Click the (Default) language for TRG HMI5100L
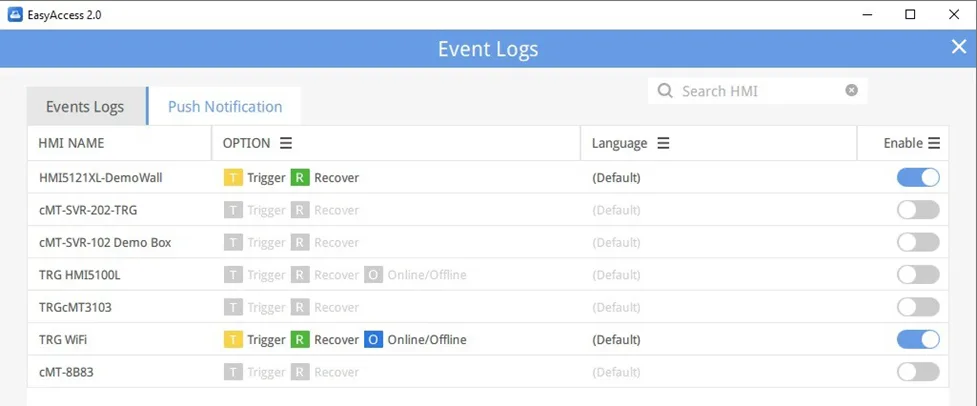This screenshot has width=977, height=406. tap(616, 275)
